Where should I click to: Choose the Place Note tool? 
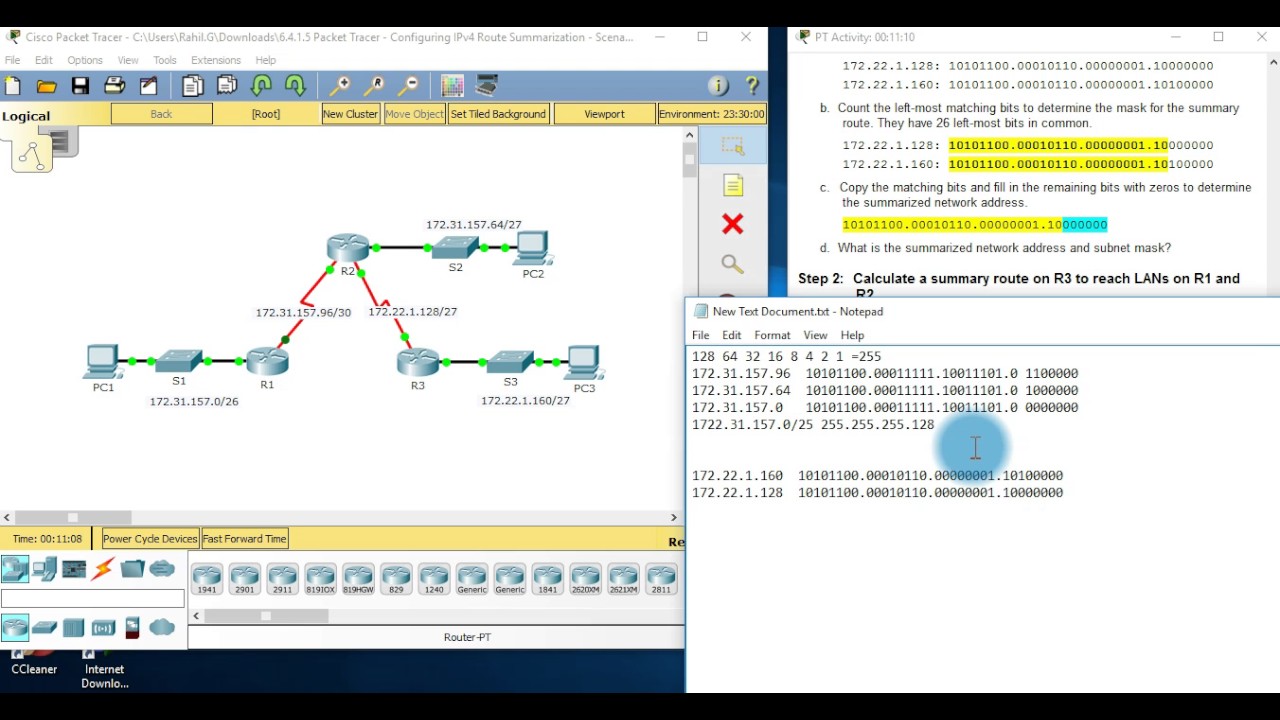[x=733, y=186]
